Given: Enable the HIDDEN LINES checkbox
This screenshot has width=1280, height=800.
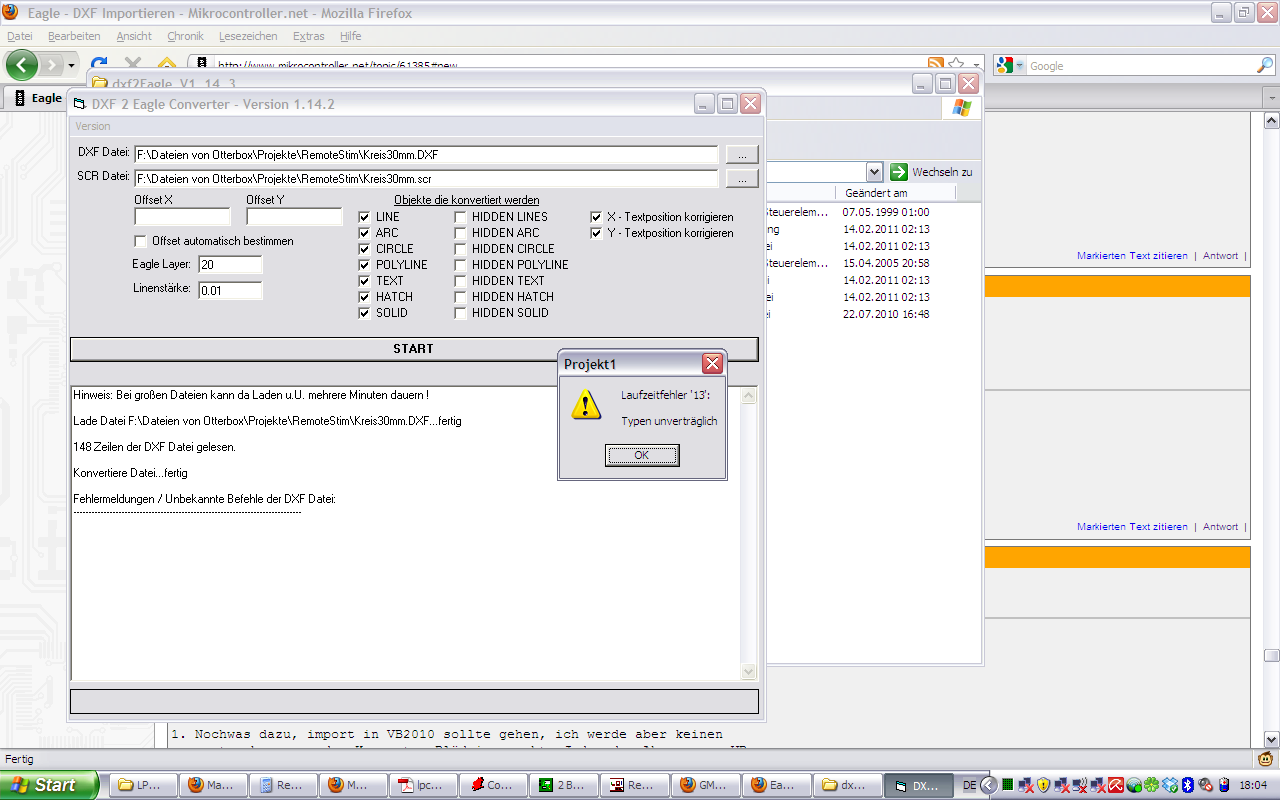Looking at the screenshot, I should click(461, 217).
